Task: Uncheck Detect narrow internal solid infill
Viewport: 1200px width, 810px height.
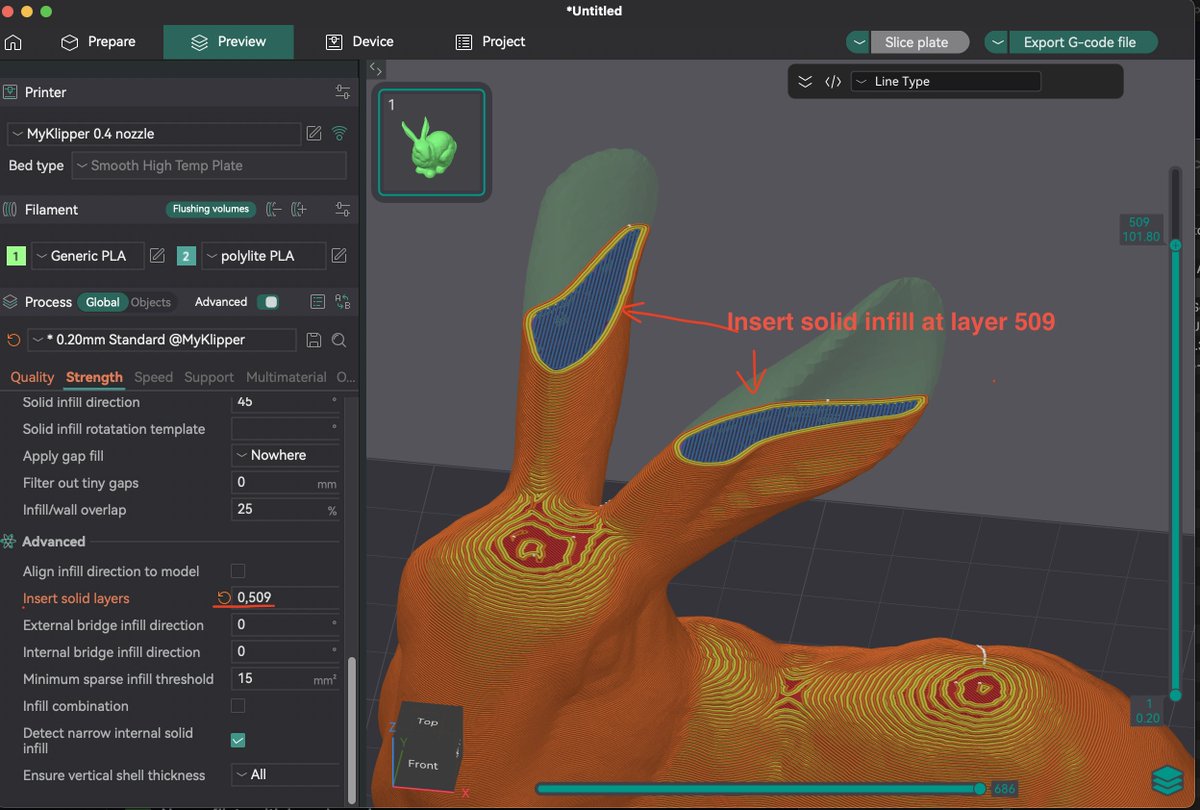Action: tap(238, 740)
